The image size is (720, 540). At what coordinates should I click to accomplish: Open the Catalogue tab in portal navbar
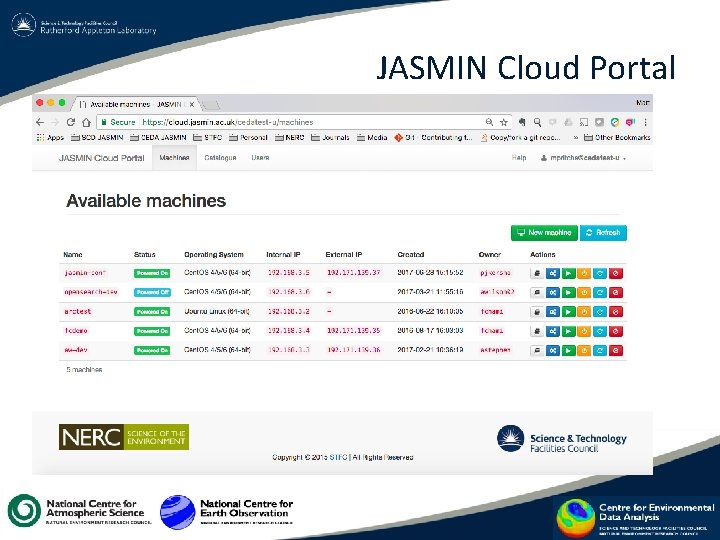pos(220,158)
